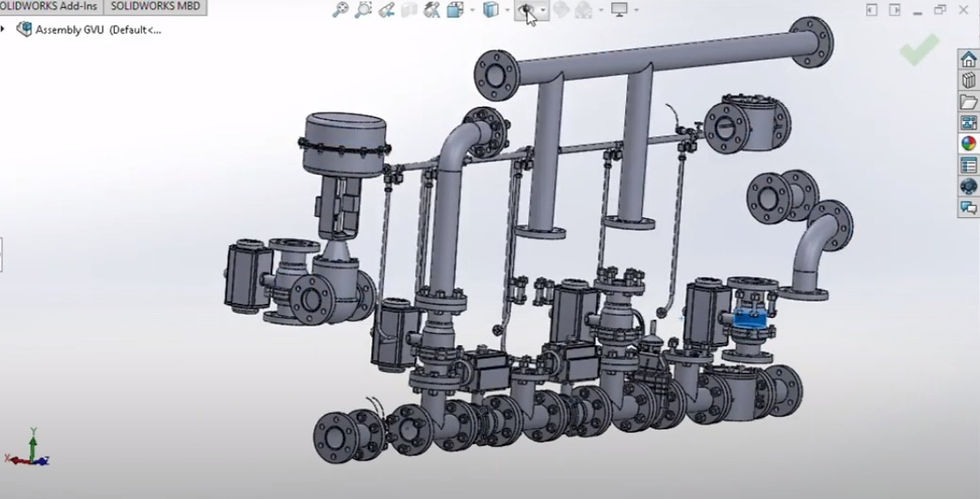Click the Dynamic Annotation Views icon
This screenshot has width=980, height=499.
(x=432, y=9)
